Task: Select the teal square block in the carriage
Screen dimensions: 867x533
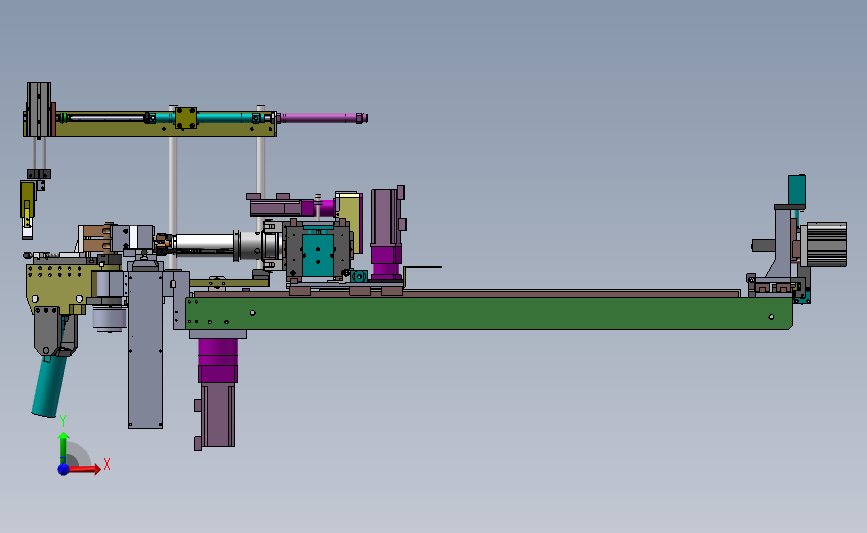Action: (x=318, y=255)
